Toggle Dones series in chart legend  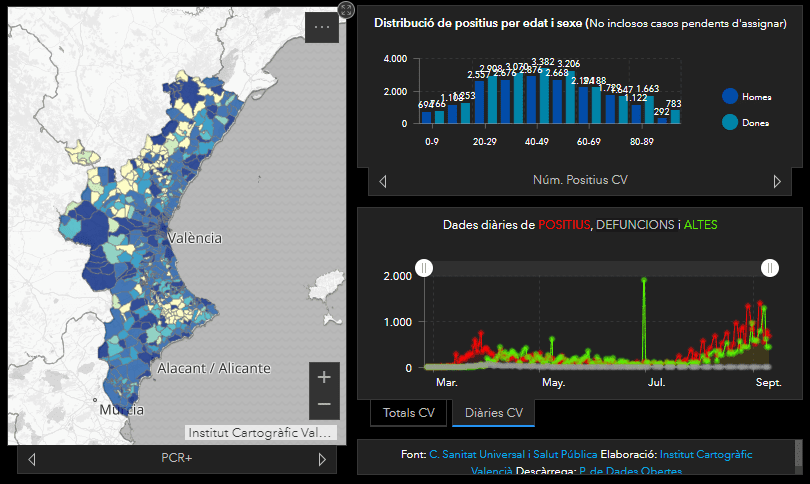730,122
